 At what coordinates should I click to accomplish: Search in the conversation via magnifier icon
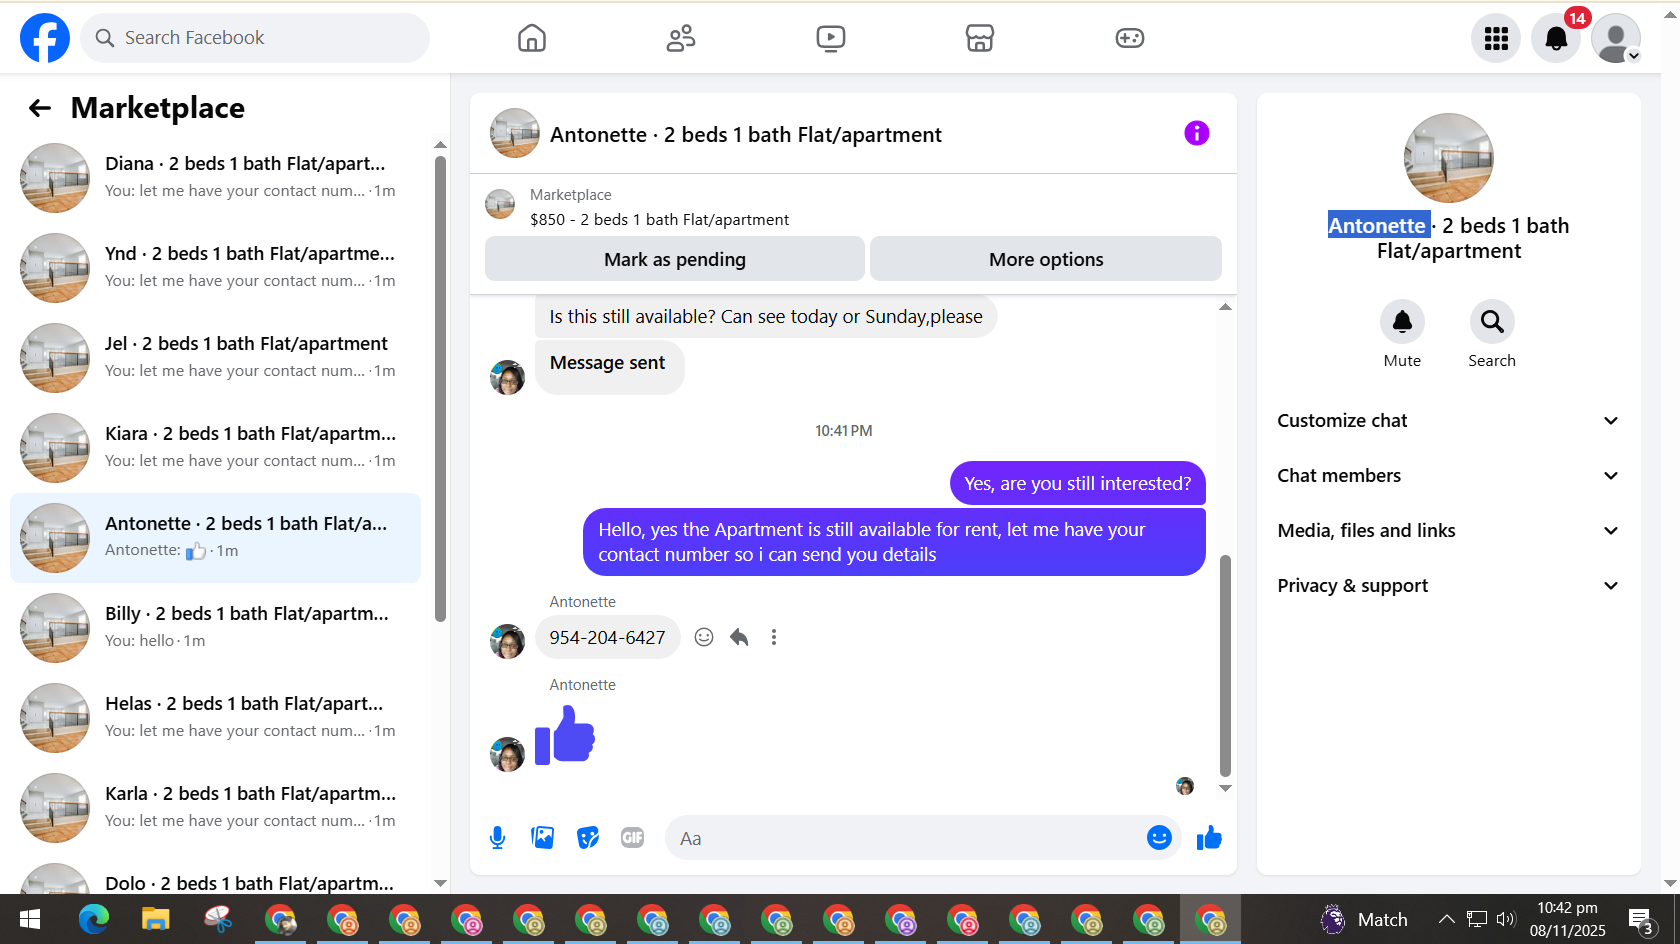click(x=1492, y=322)
